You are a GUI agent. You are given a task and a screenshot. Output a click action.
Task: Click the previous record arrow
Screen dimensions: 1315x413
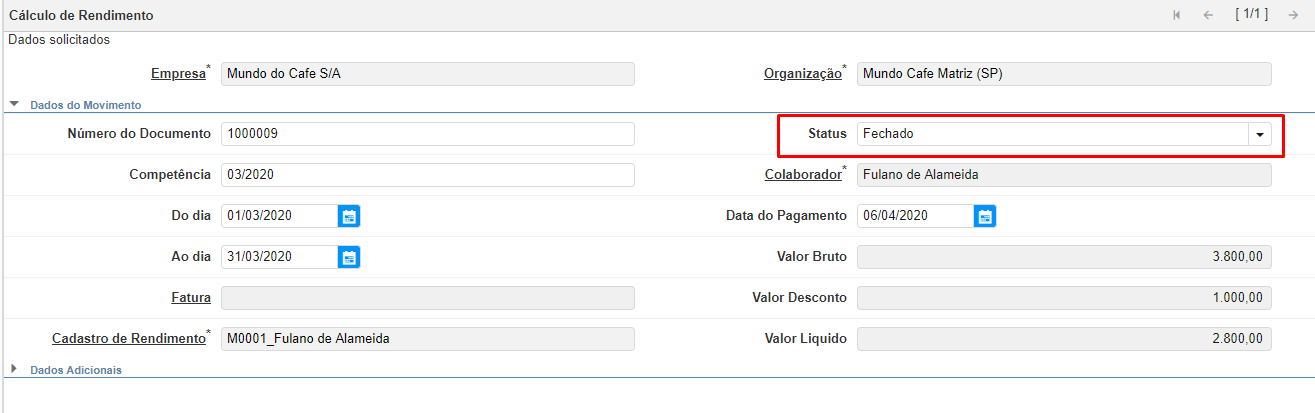pyautogui.click(x=1208, y=15)
